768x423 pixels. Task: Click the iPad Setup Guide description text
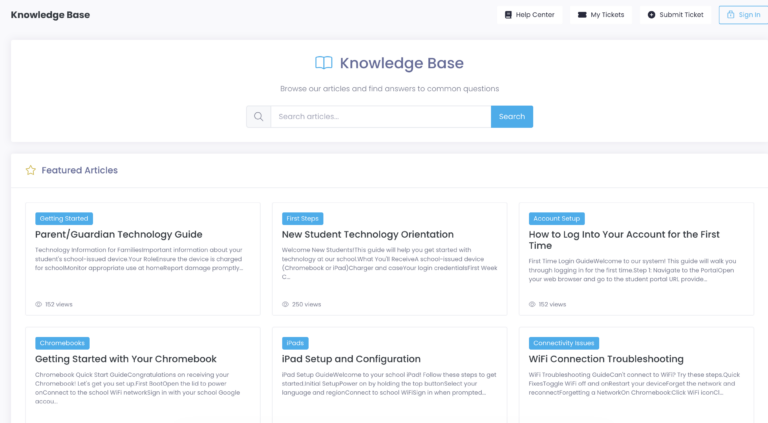coord(389,383)
